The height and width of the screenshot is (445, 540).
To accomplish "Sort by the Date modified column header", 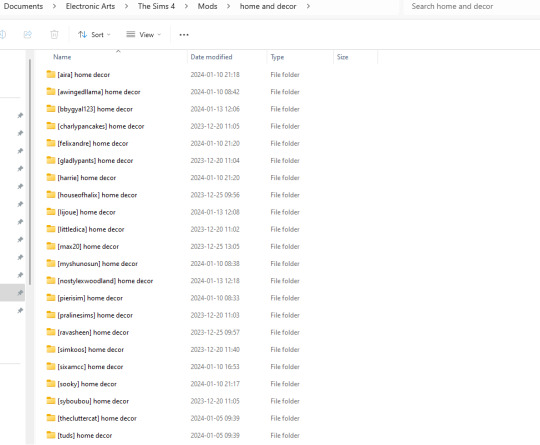I will [211, 57].
